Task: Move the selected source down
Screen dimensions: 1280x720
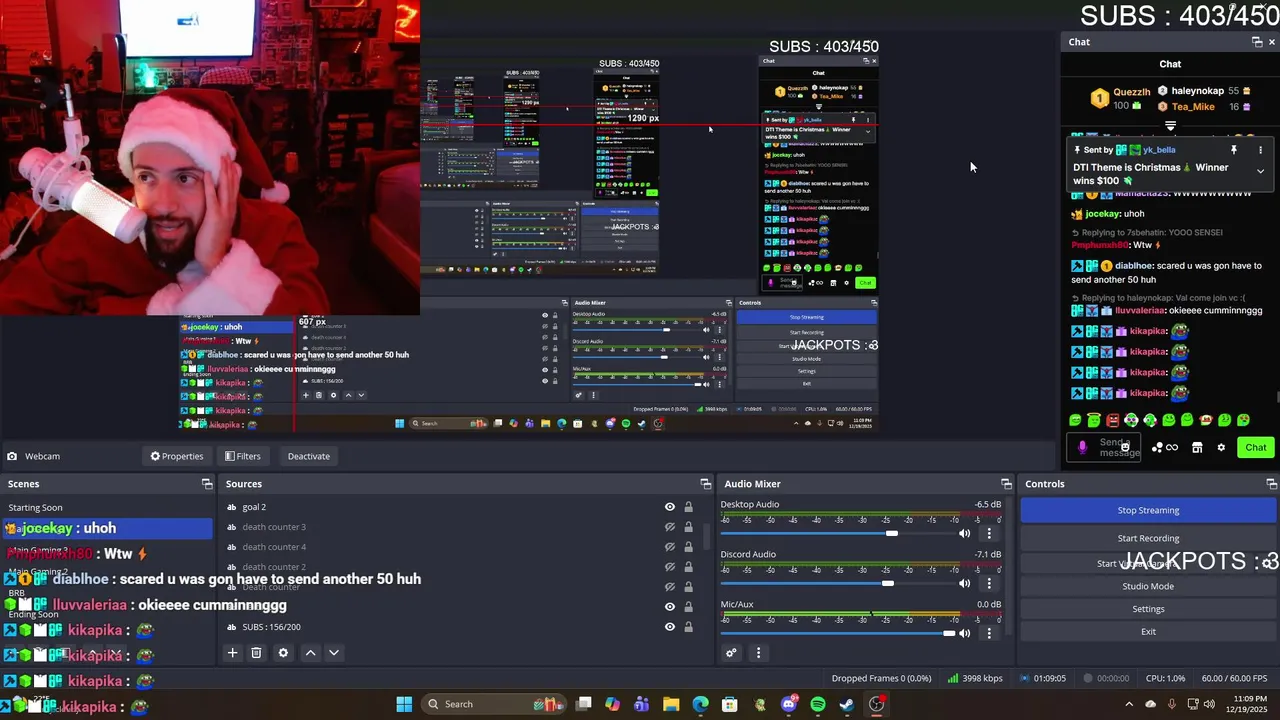Action: point(334,653)
